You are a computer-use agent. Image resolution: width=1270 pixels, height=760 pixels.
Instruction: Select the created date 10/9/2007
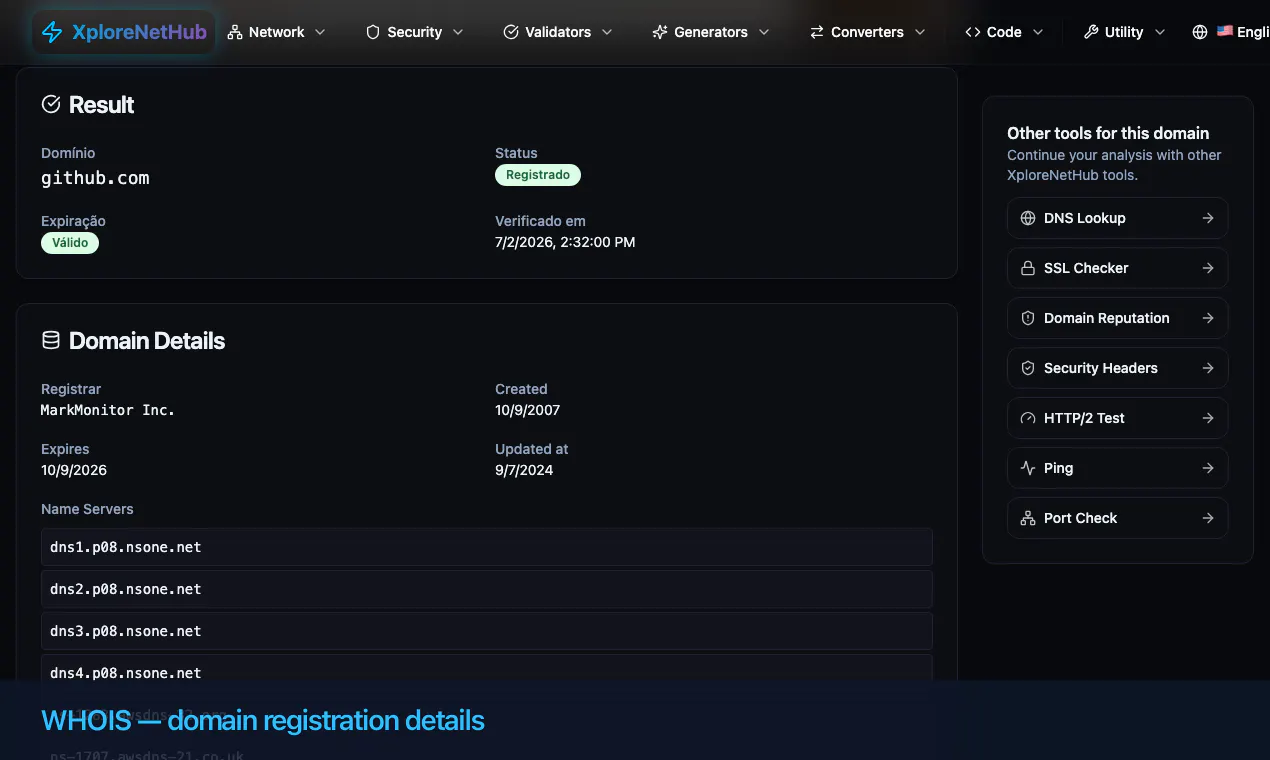[528, 410]
